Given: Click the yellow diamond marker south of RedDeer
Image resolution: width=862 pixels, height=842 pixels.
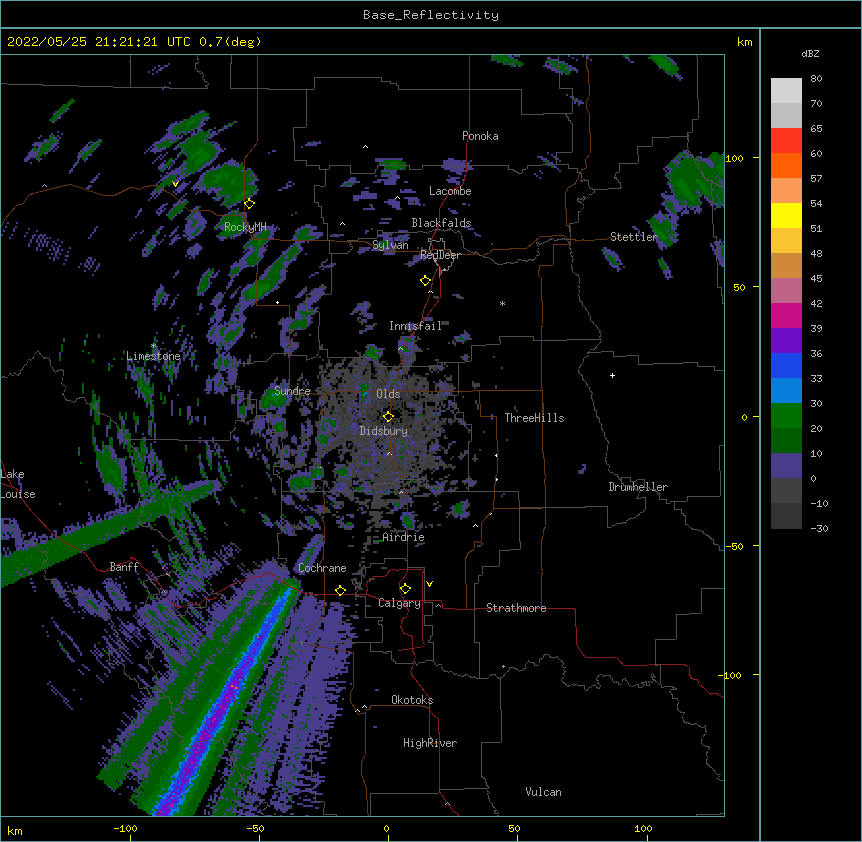Looking at the screenshot, I should point(425,281).
